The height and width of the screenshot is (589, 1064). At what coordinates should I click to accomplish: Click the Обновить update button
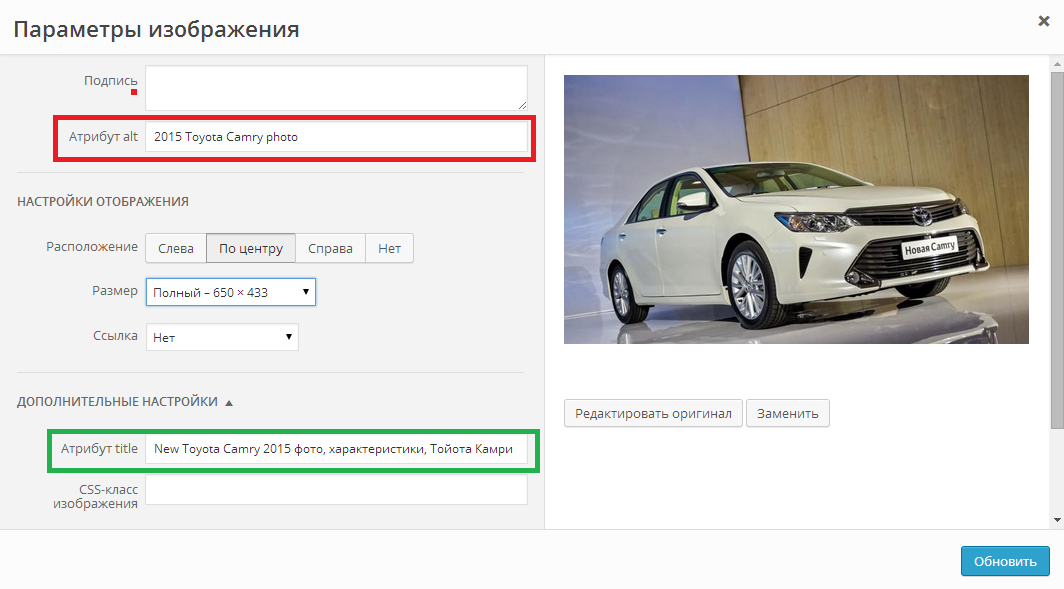[x=1005, y=561]
